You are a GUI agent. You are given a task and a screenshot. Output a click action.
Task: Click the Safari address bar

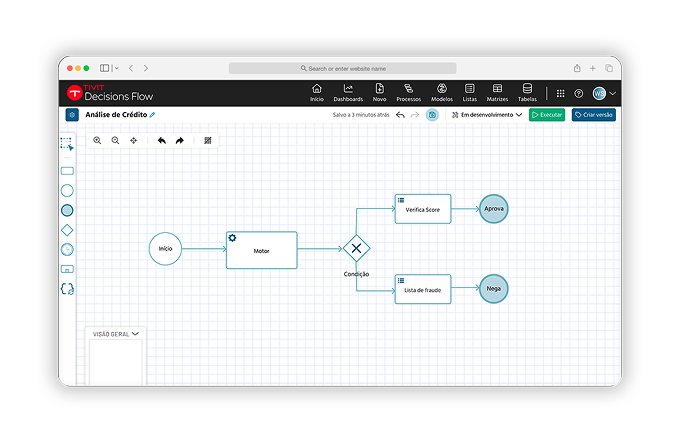coord(342,68)
